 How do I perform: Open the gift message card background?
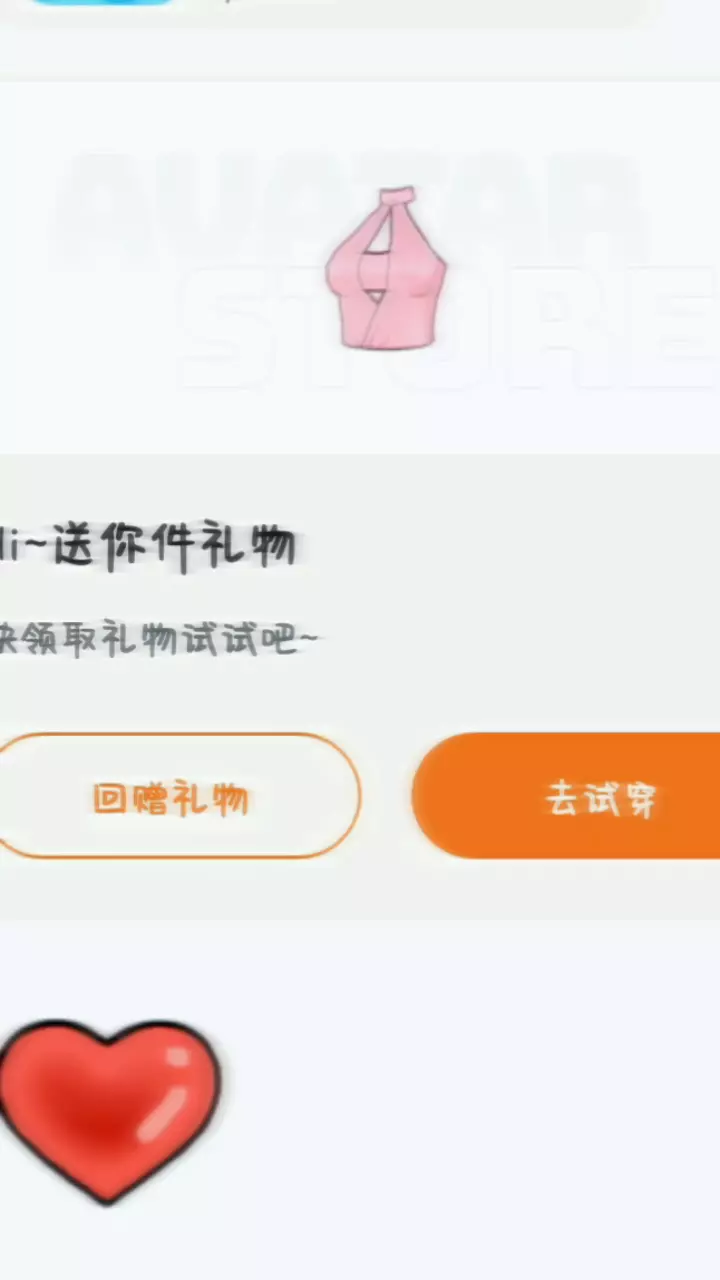(x=360, y=686)
